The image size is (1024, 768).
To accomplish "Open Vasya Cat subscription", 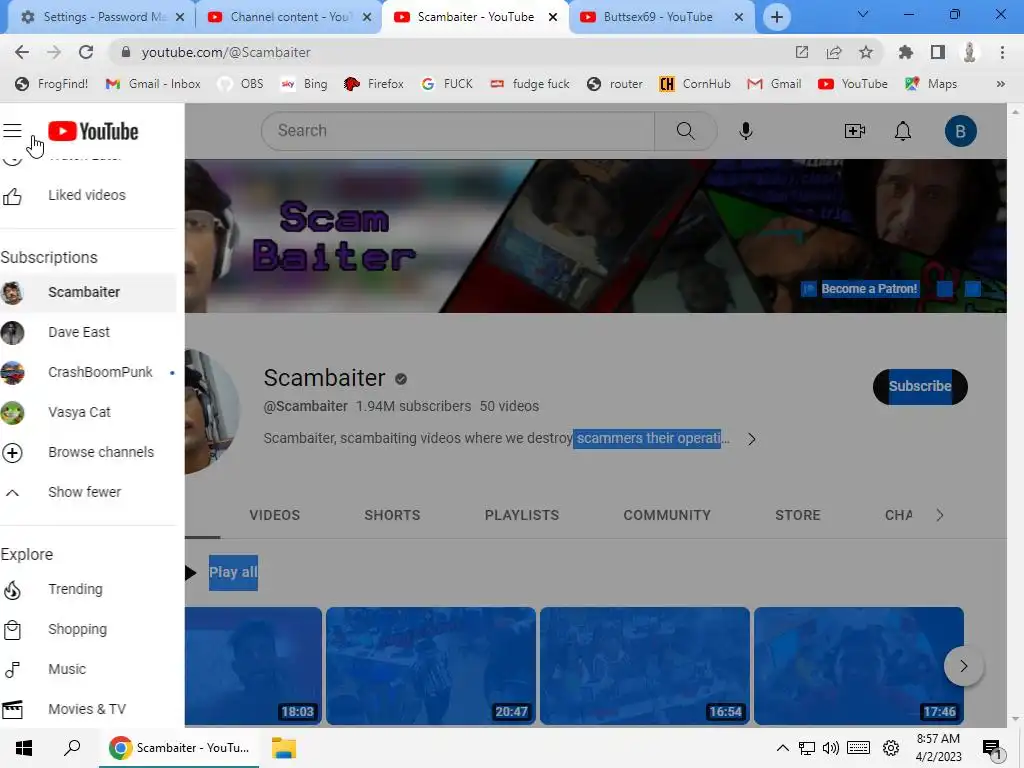I will pyautogui.click(x=88, y=412).
